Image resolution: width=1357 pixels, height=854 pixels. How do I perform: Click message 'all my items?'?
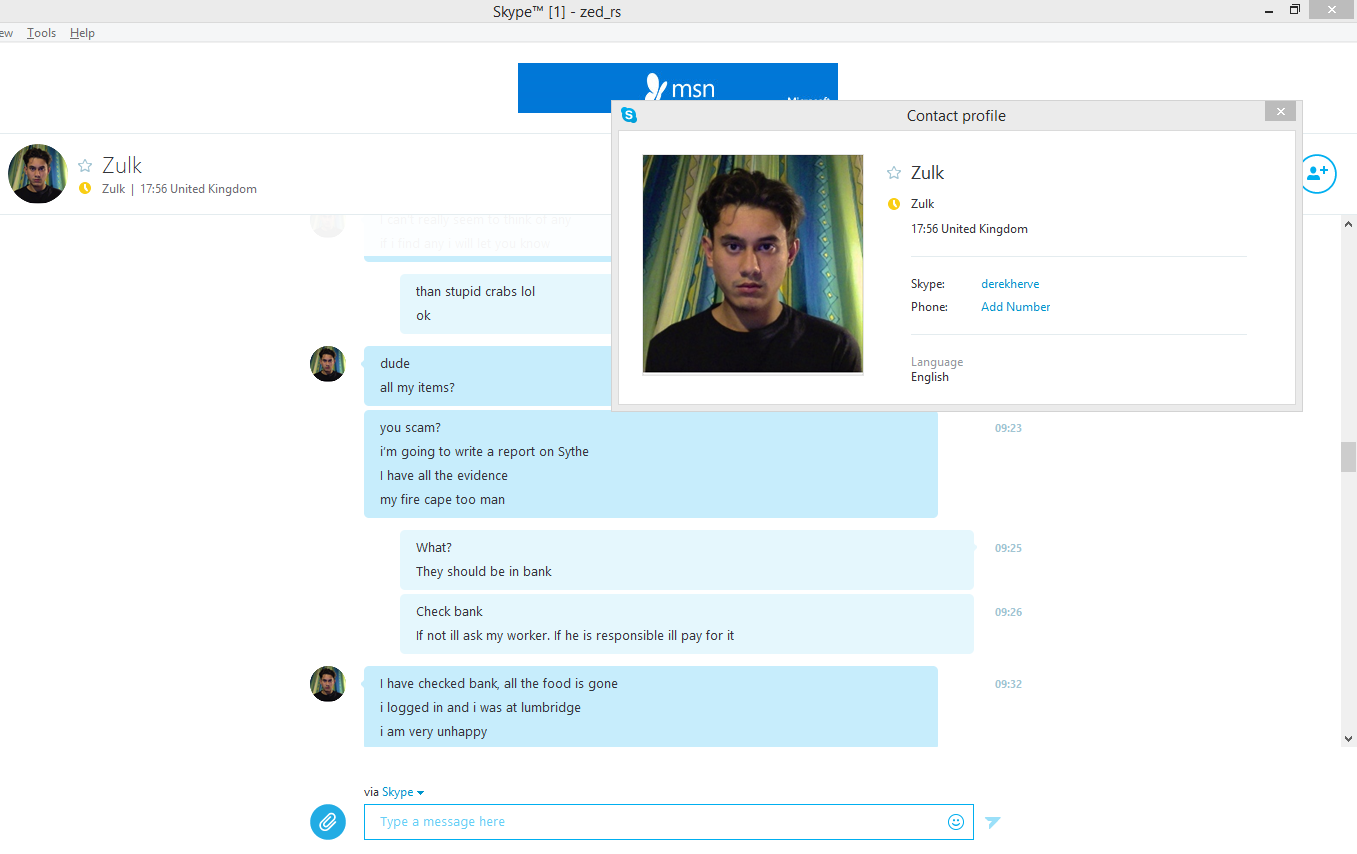coord(417,388)
